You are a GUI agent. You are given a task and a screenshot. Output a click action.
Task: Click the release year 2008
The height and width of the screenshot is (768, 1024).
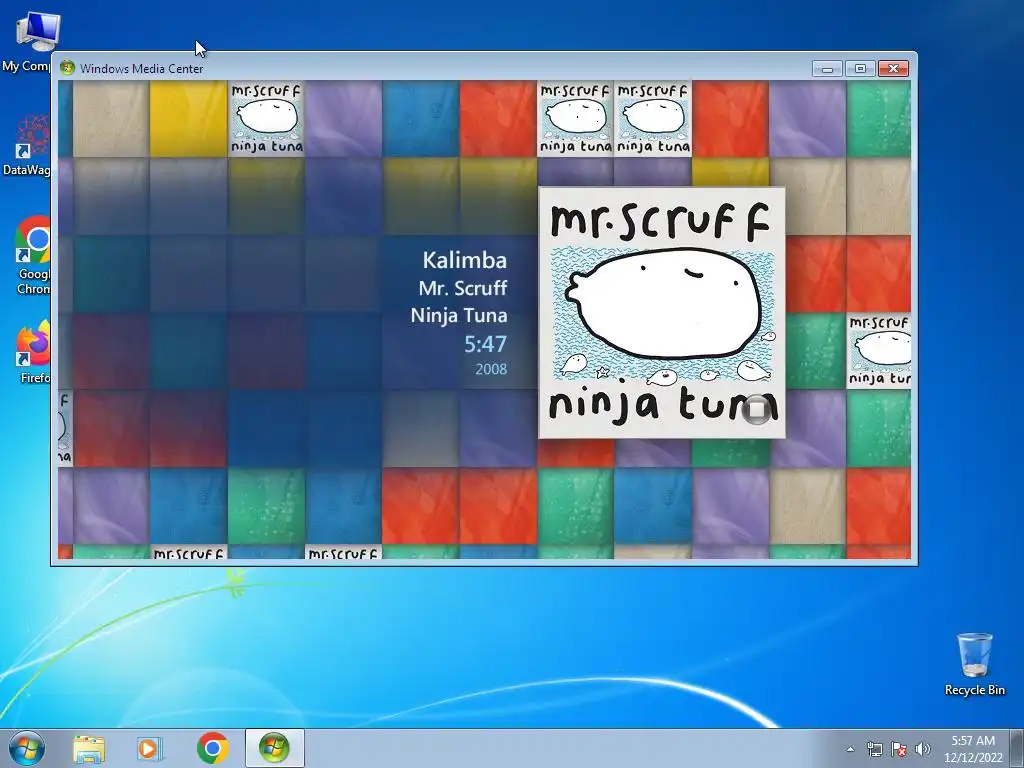(x=491, y=369)
